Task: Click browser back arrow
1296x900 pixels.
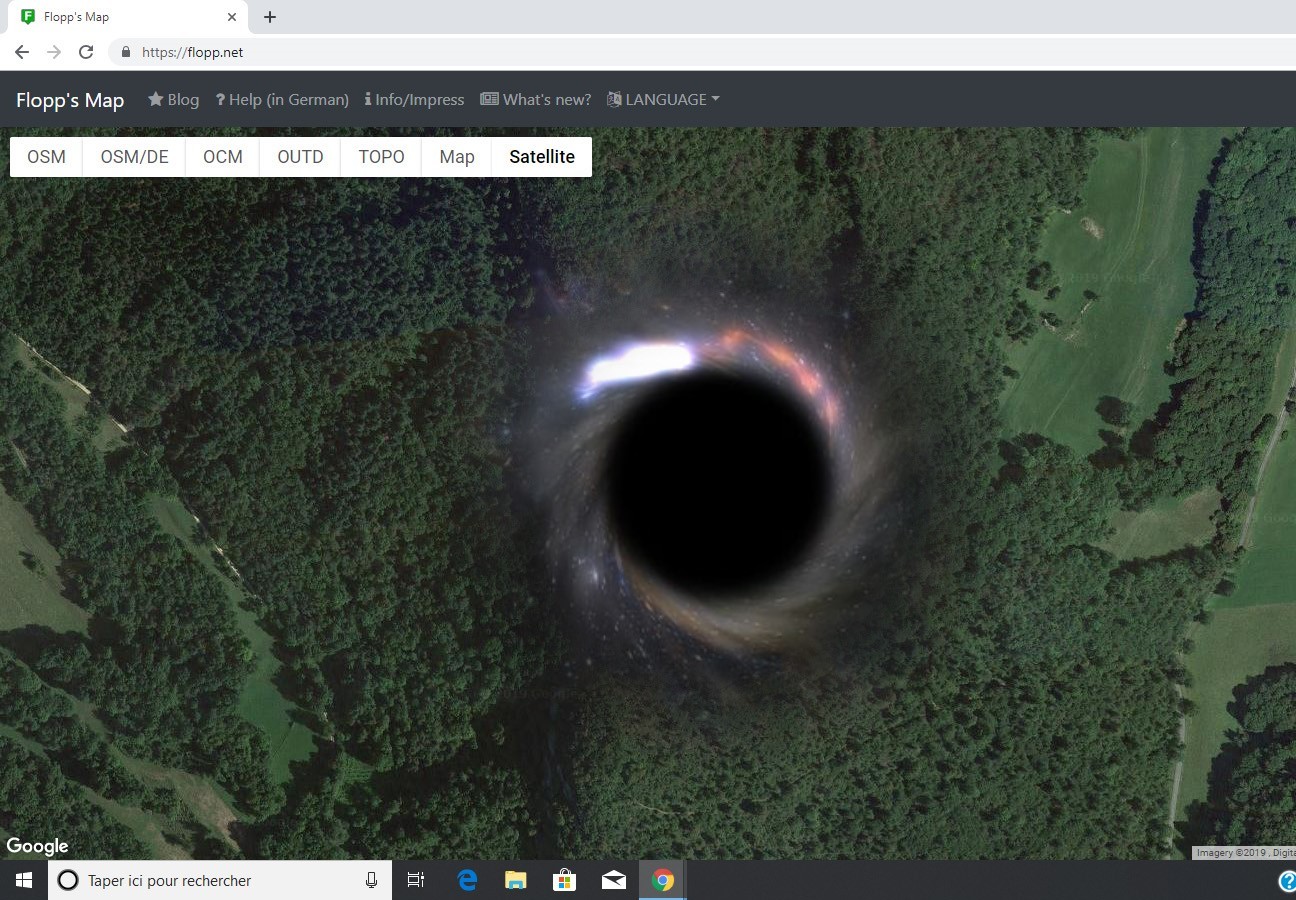Action: (x=22, y=52)
